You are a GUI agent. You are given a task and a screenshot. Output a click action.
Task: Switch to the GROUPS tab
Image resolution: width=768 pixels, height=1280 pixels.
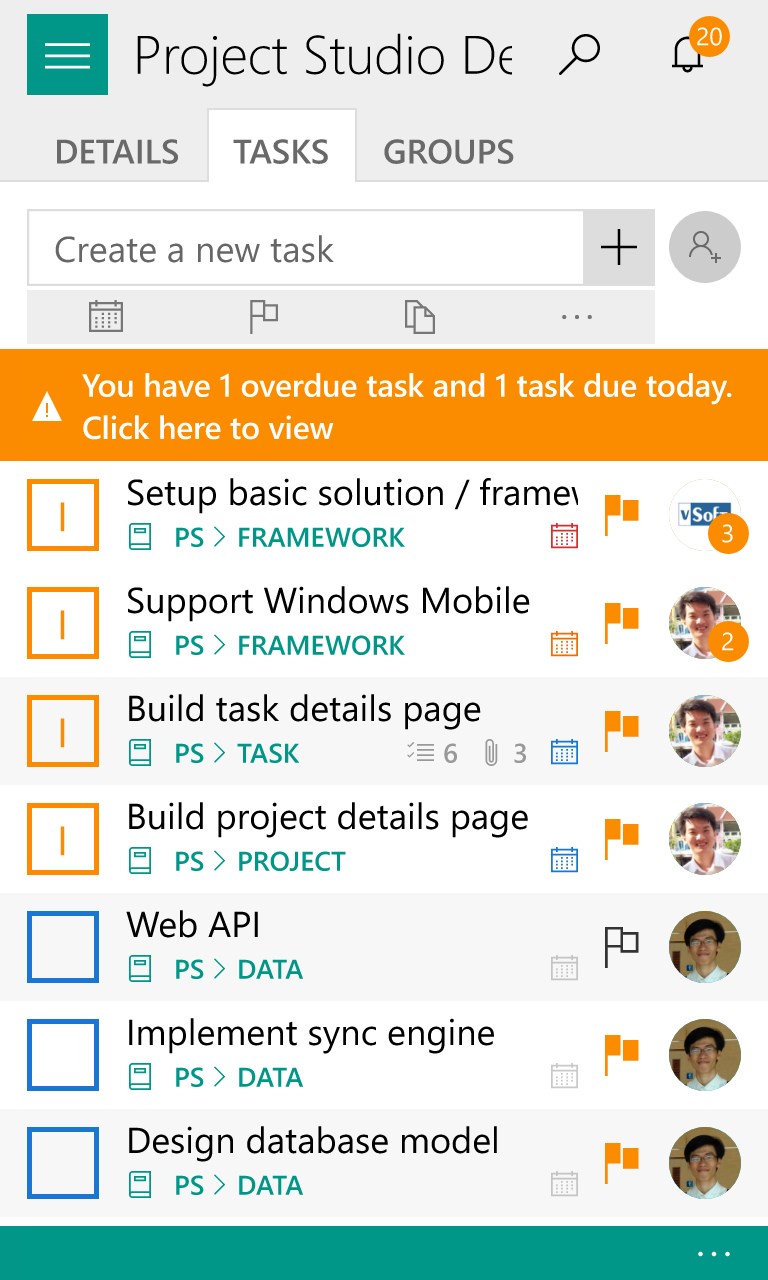coord(448,152)
